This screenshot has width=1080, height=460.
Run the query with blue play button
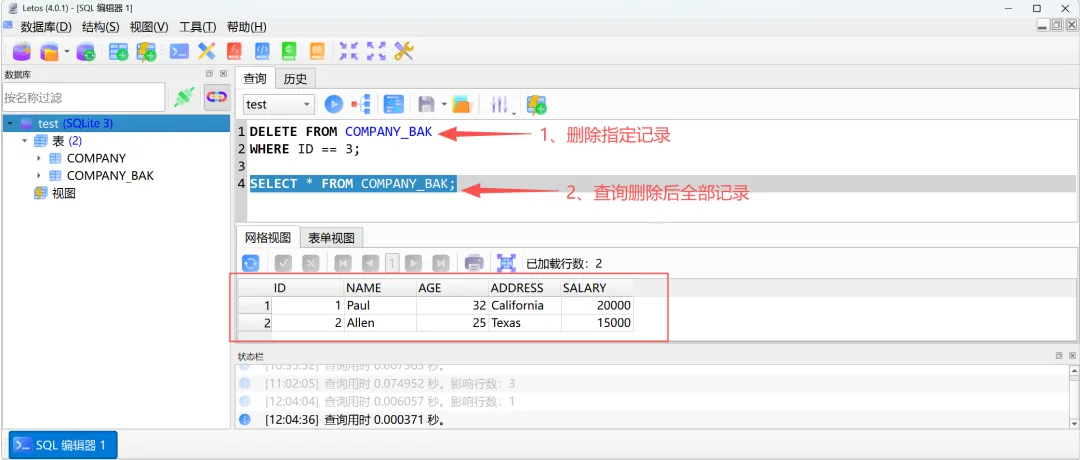333,105
